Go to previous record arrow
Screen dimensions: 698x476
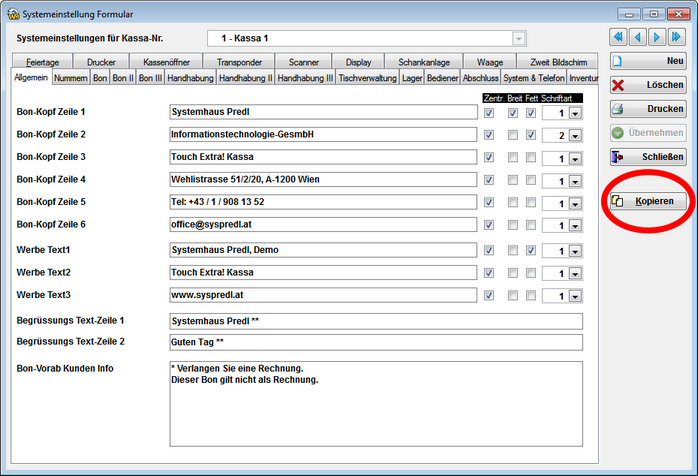[638, 37]
